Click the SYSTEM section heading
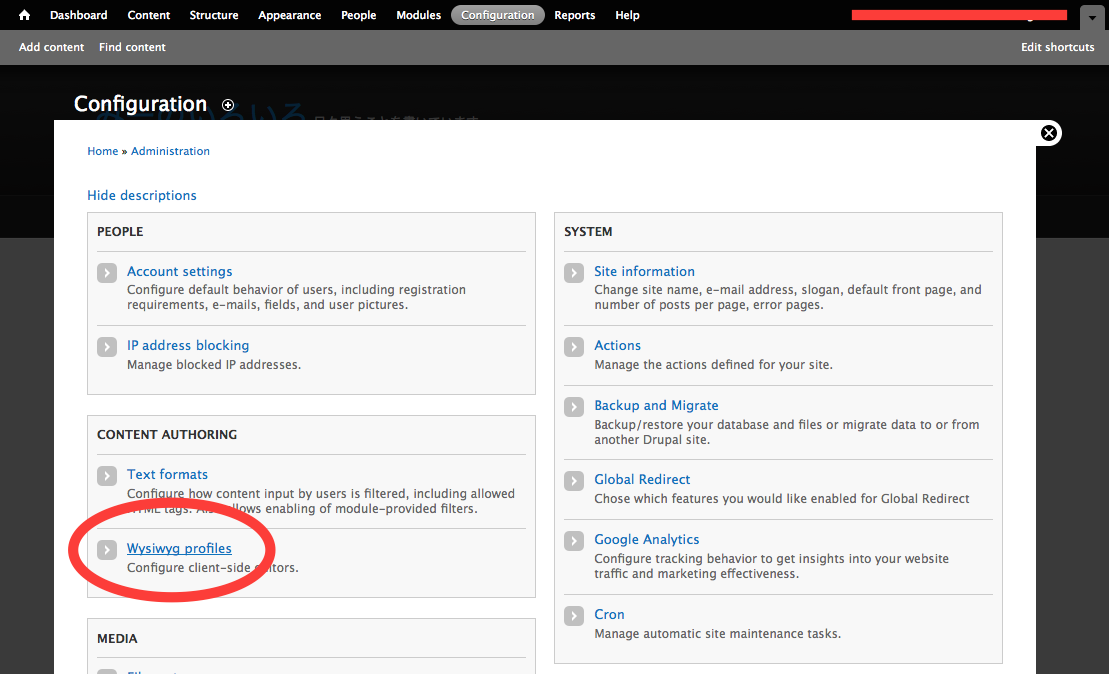 [x=588, y=231]
